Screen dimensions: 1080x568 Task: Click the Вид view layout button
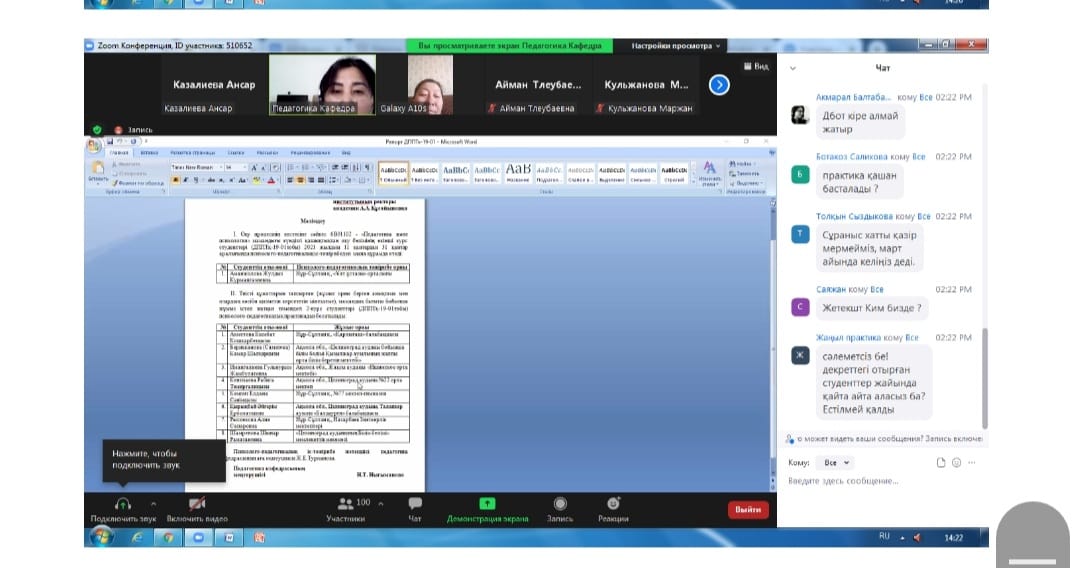[x=755, y=67]
